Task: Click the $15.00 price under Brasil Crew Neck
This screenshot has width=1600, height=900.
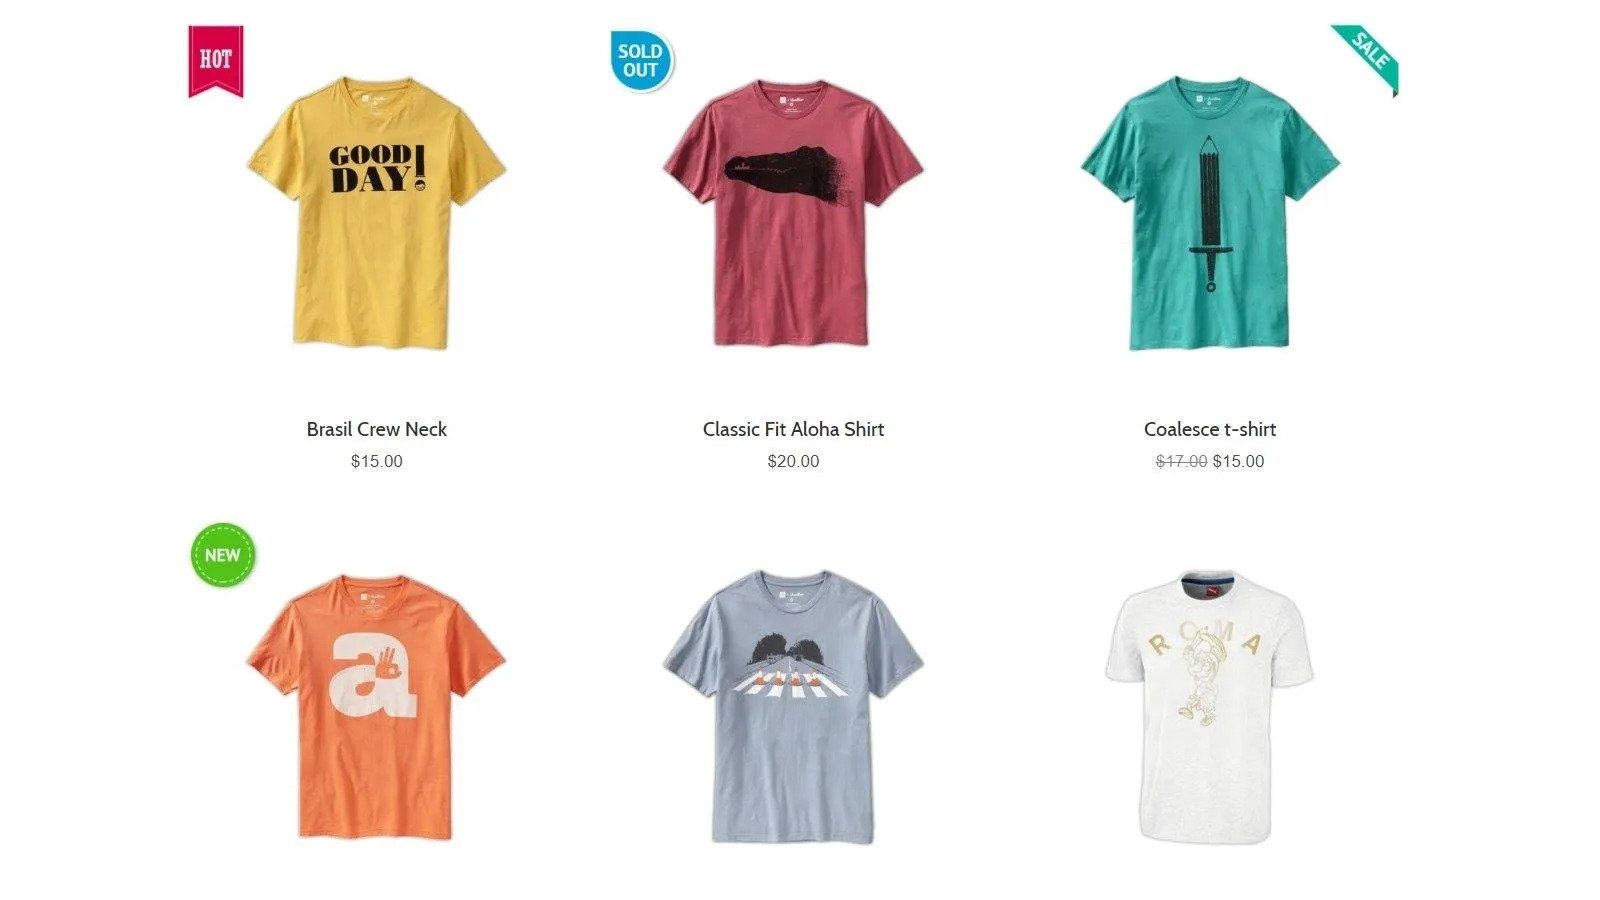Action: pos(377,461)
